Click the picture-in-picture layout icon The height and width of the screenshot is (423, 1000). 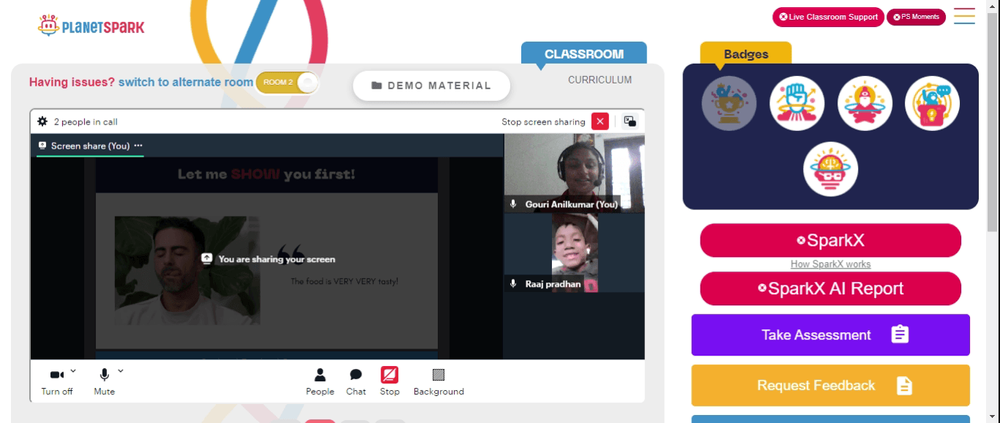tap(629, 121)
